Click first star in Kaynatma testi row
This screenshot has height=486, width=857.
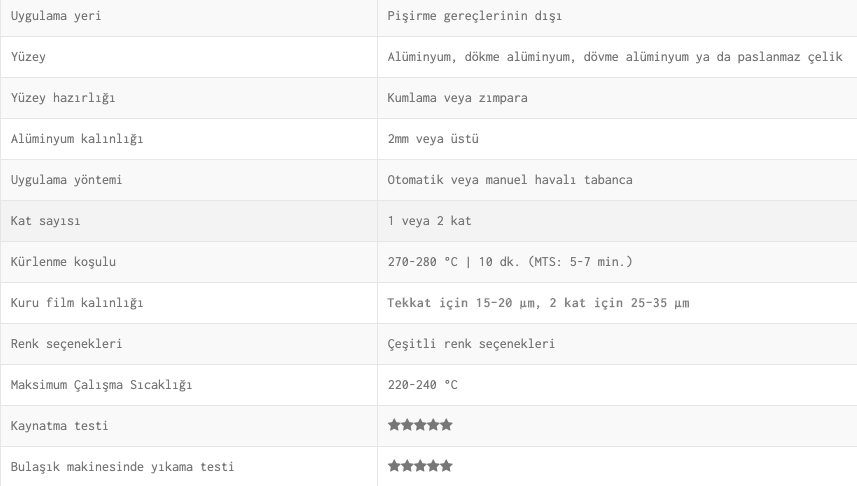point(394,425)
